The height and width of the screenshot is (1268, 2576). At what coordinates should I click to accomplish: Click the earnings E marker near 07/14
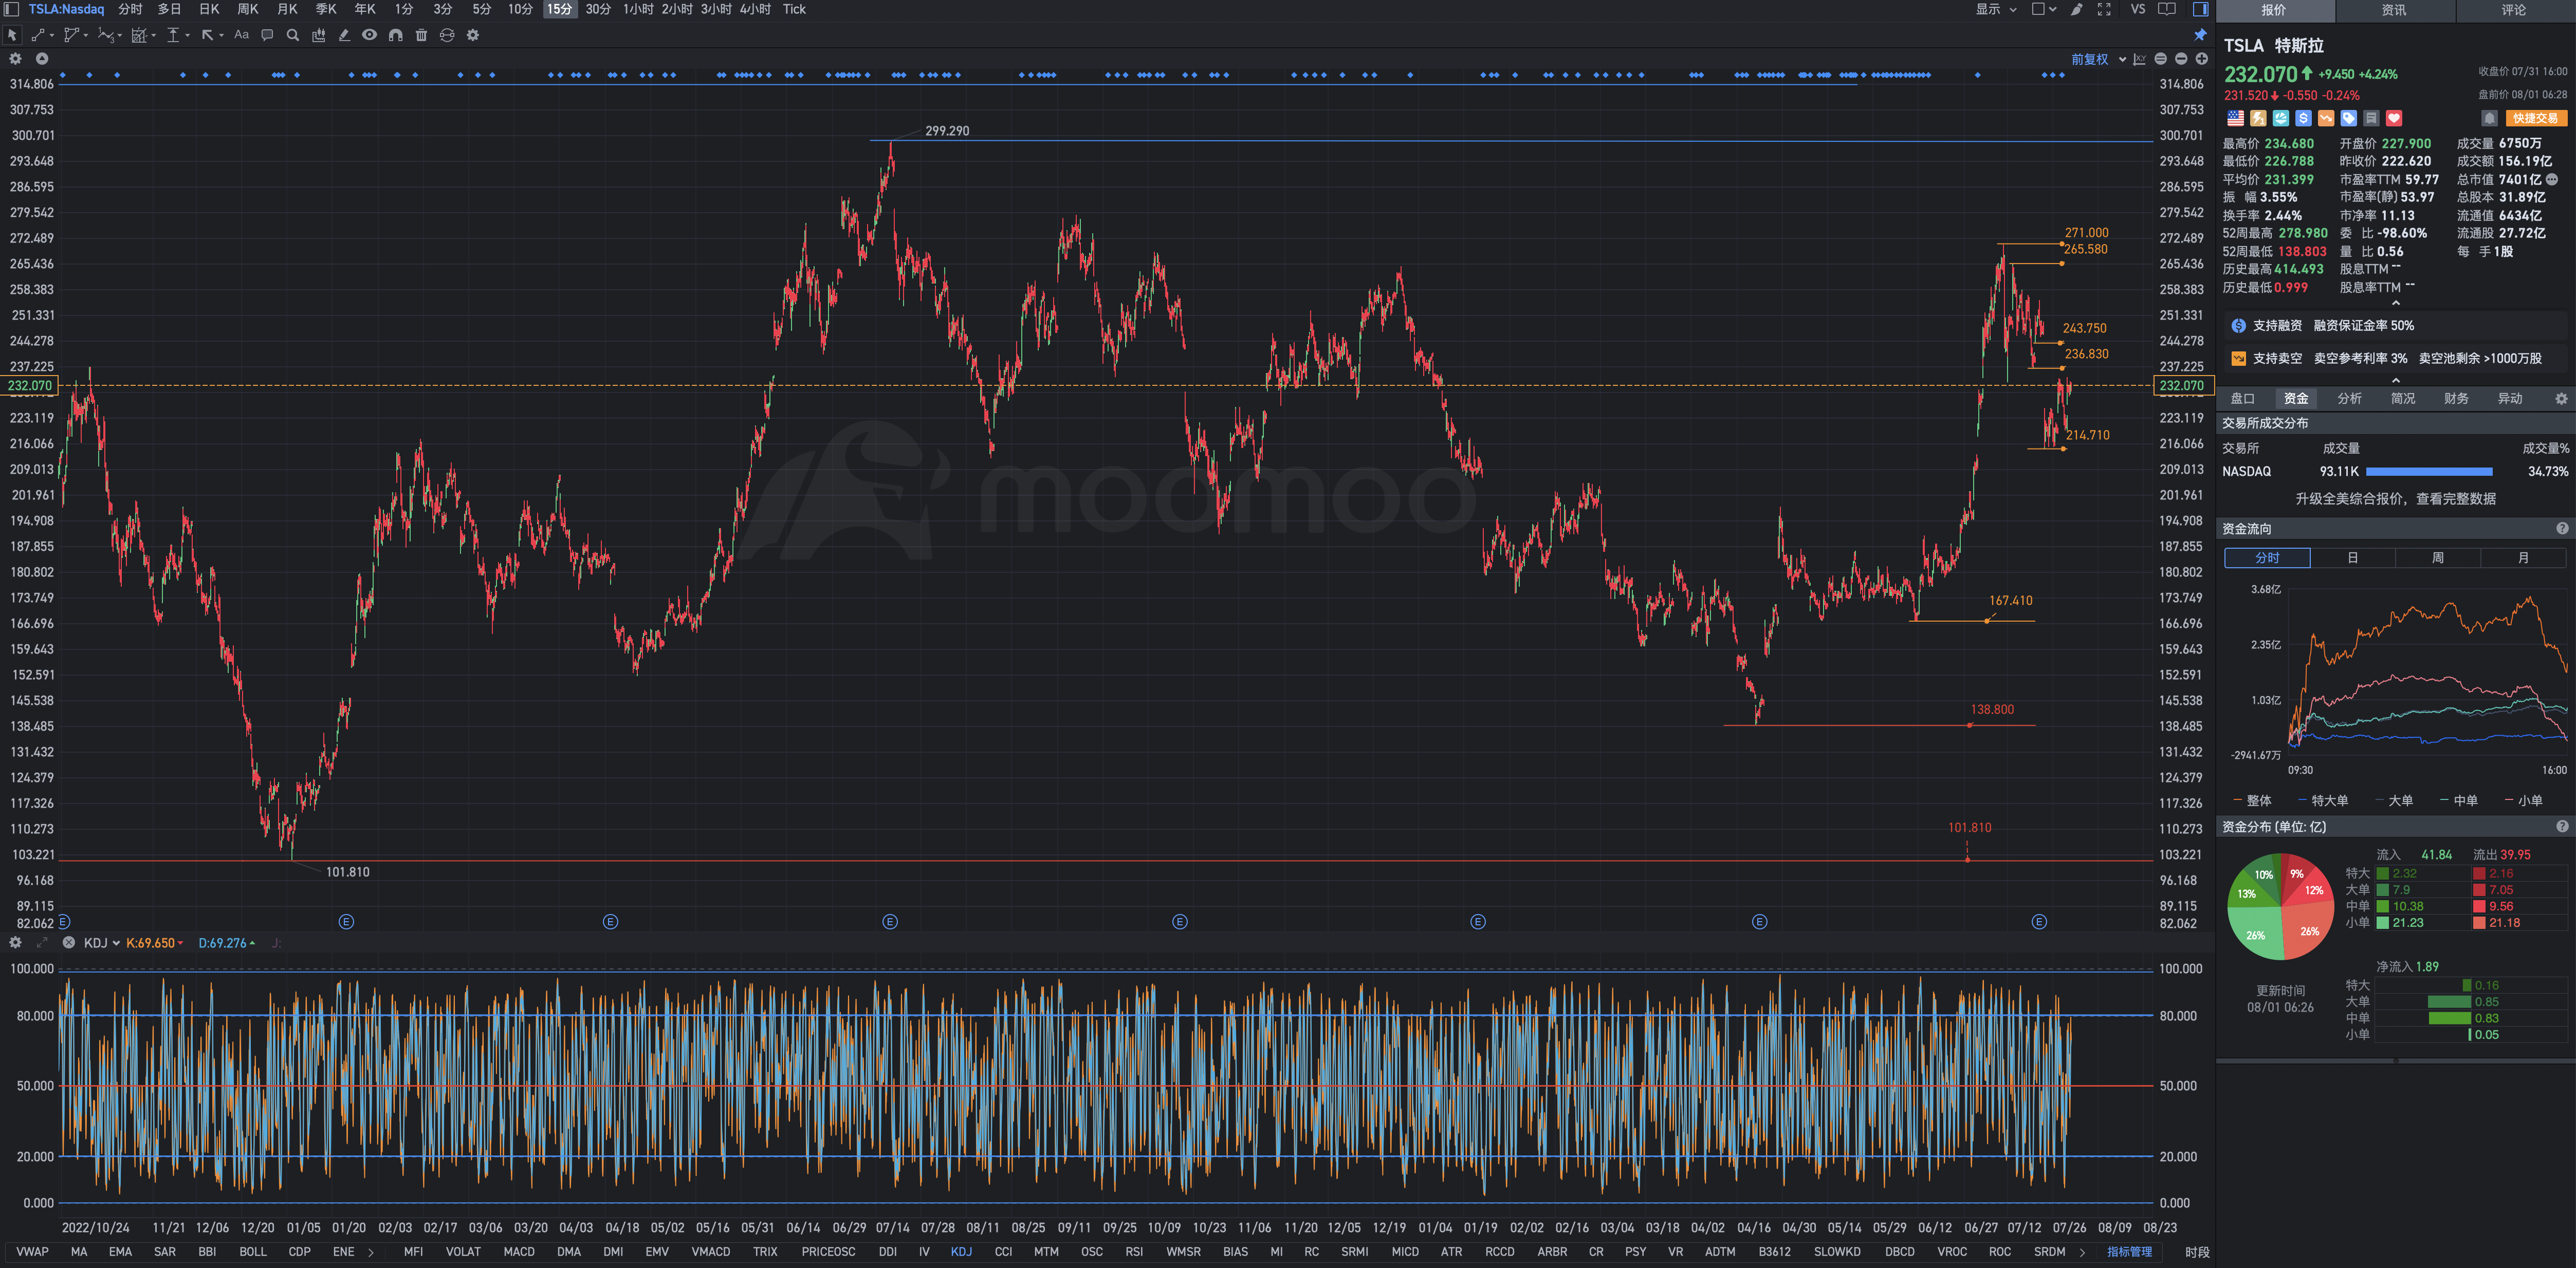click(x=890, y=922)
